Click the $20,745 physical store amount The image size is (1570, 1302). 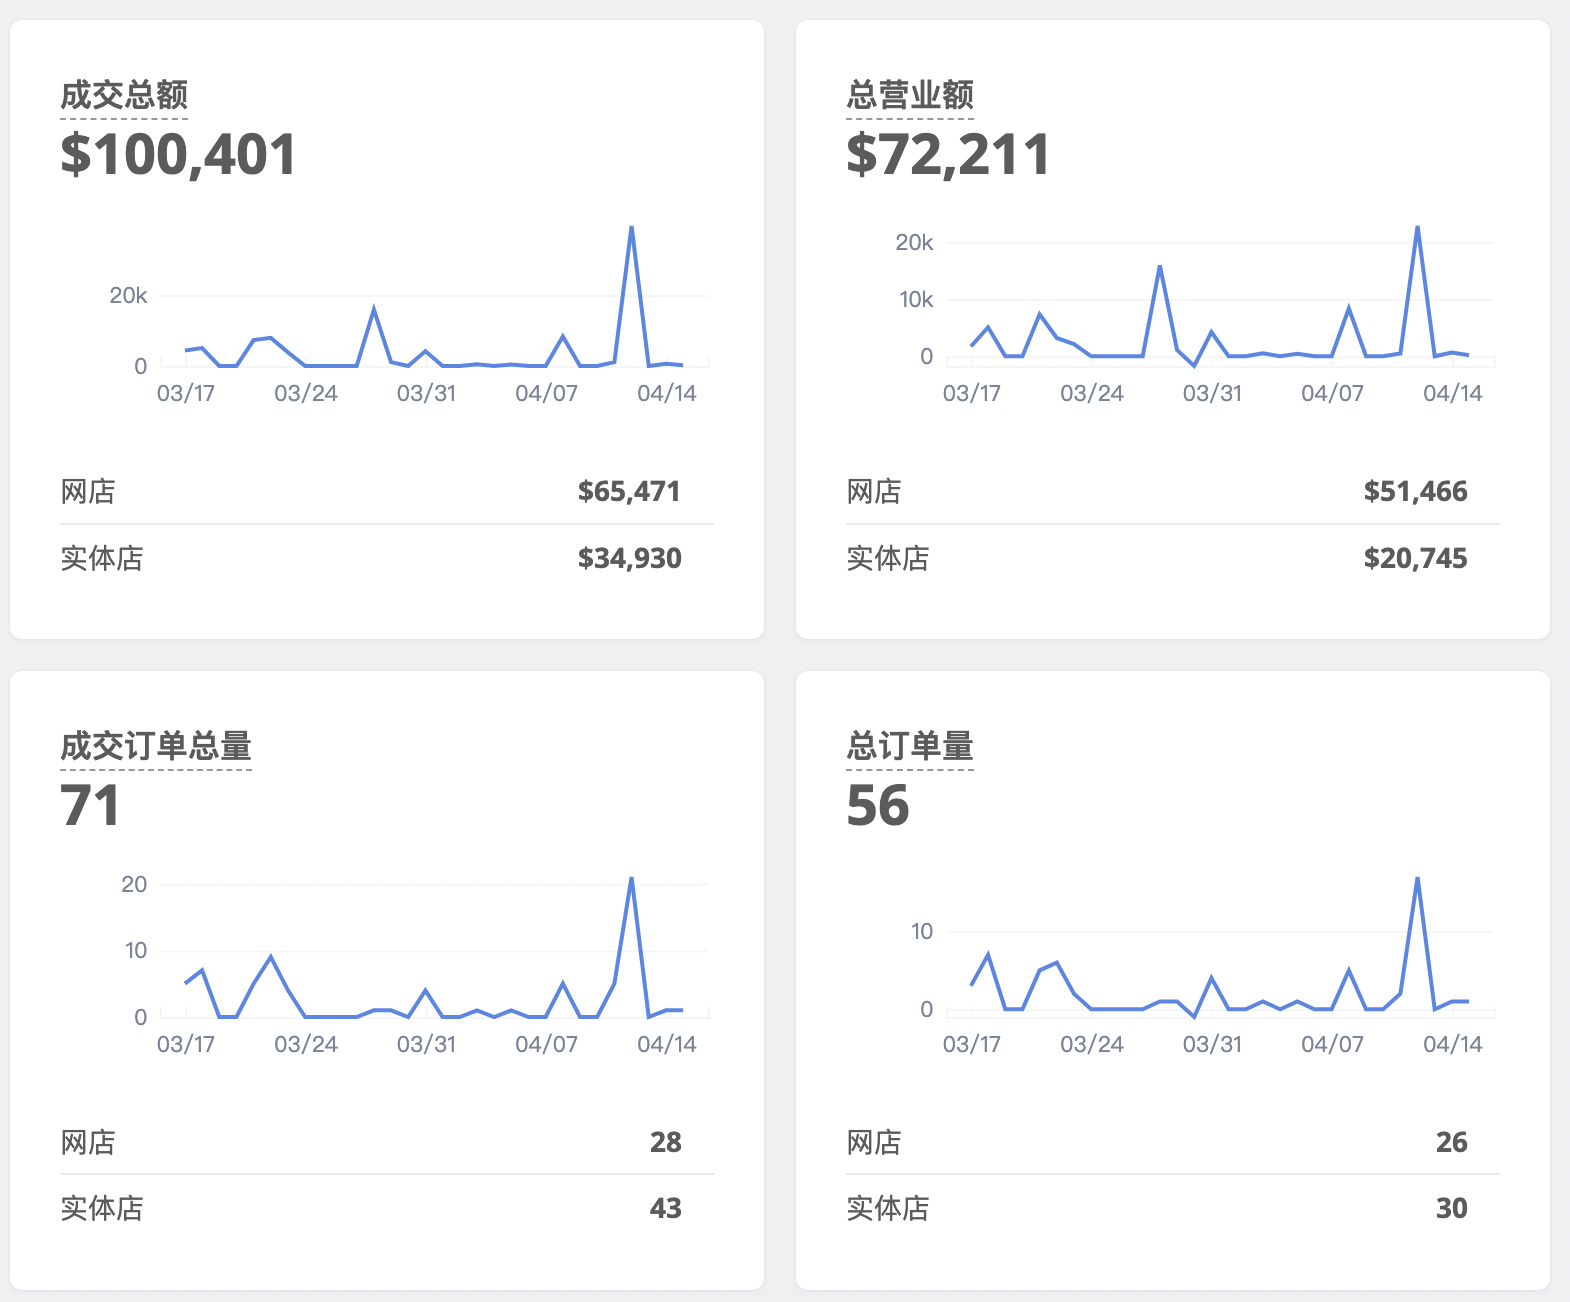pos(1415,559)
